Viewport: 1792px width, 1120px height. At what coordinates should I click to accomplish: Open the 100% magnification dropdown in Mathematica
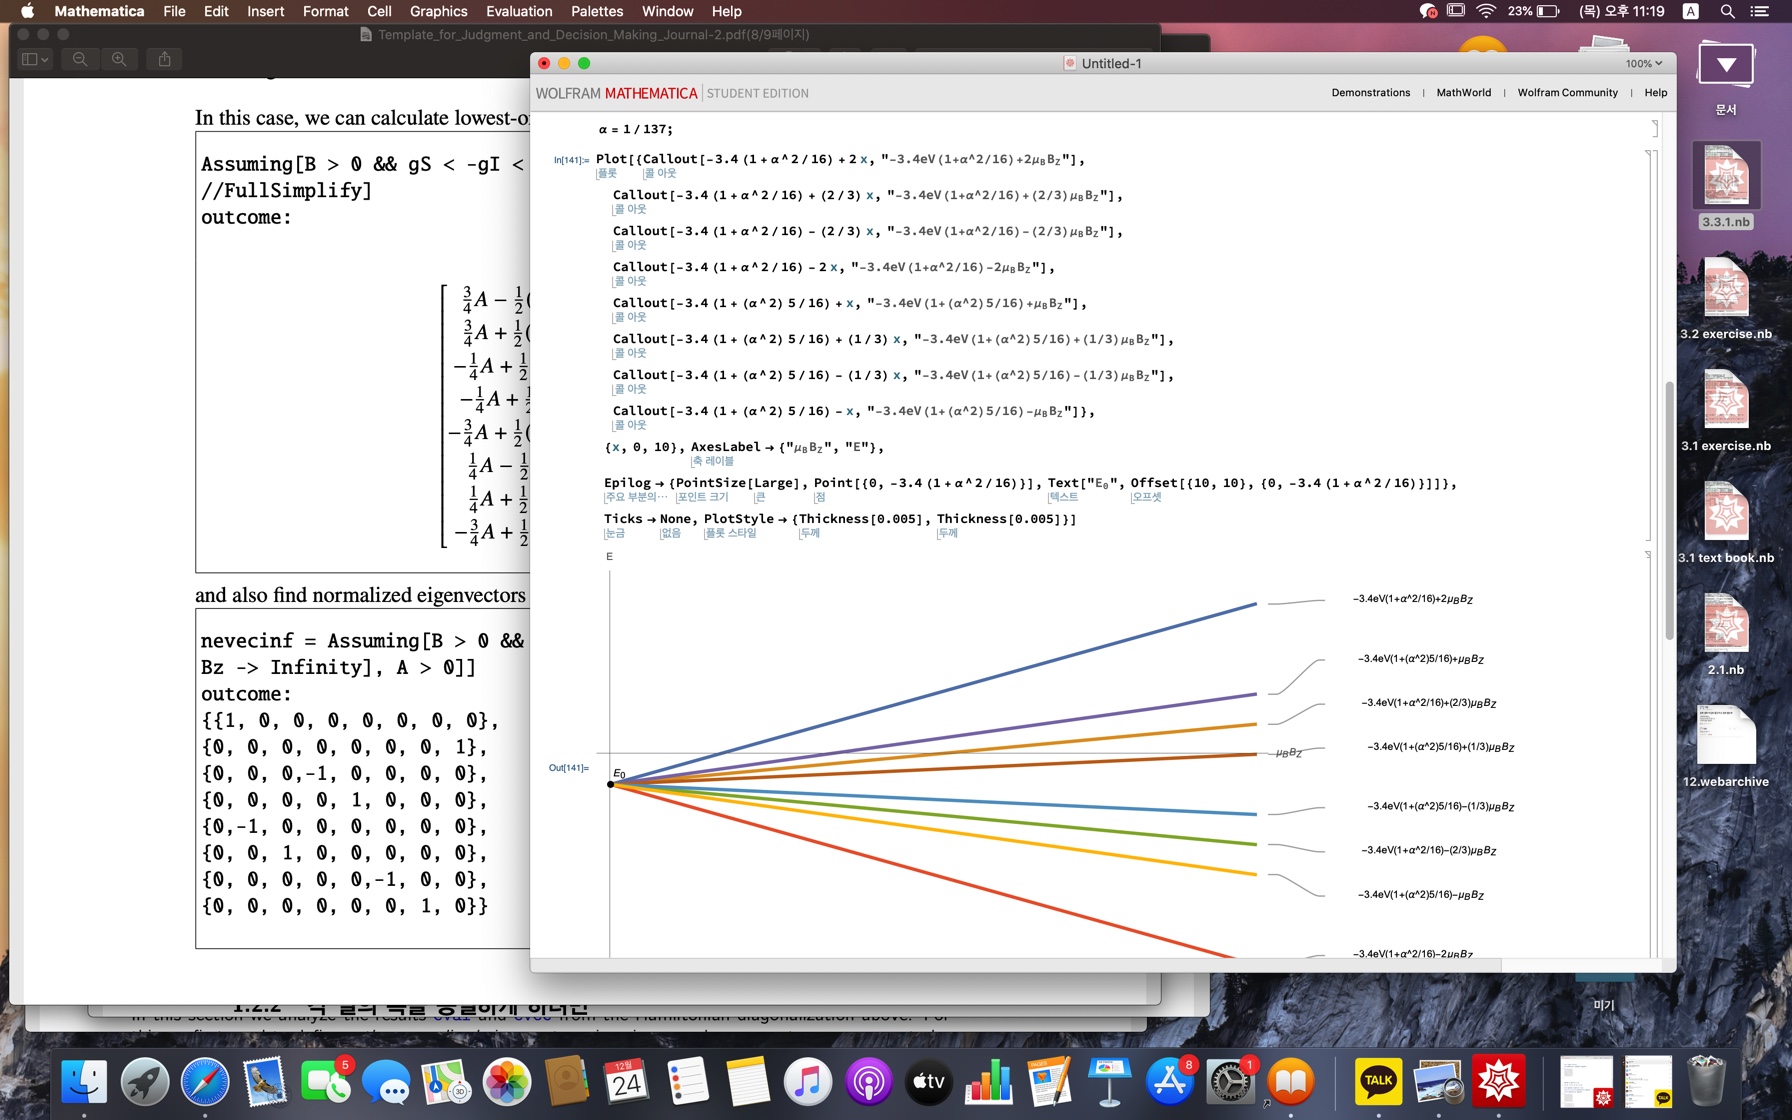[x=1643, y=63]
